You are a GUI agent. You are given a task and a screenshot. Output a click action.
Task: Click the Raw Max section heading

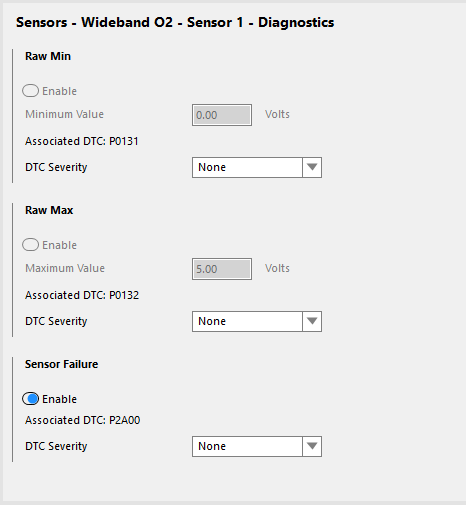(49, 210)
